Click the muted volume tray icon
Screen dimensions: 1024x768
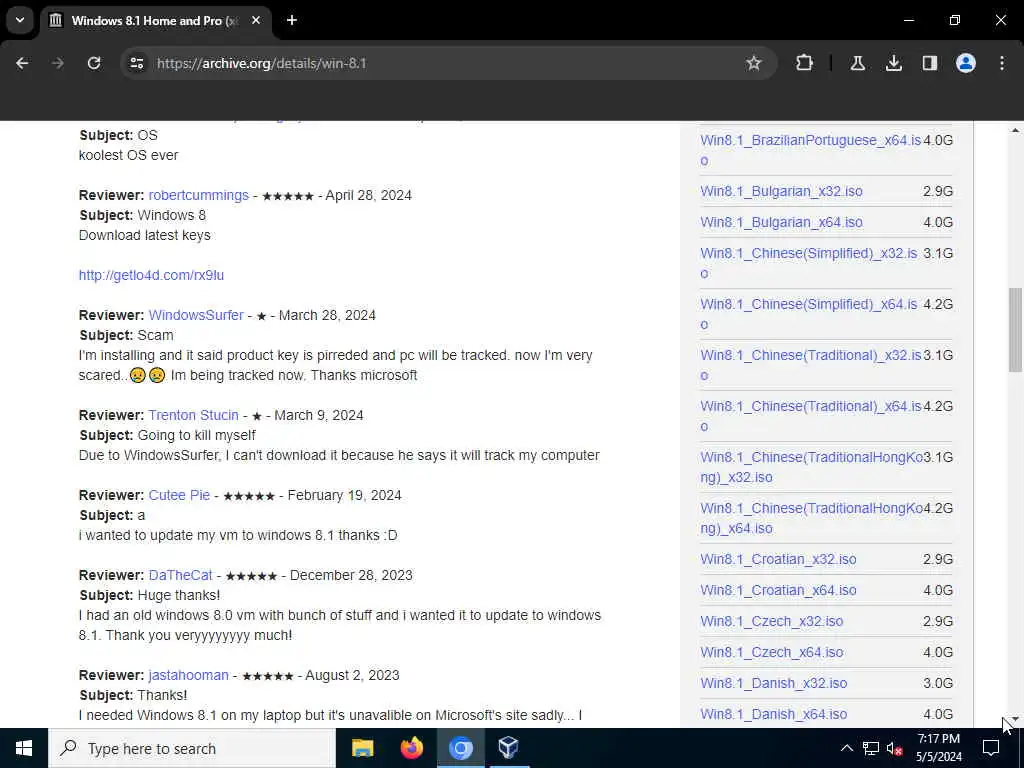(x=894, y=749)
